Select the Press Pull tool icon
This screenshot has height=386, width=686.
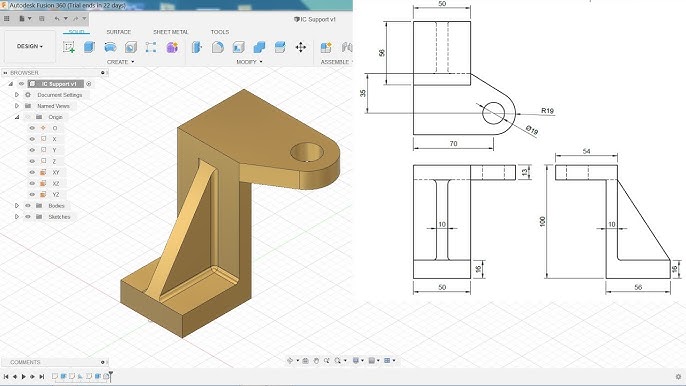(x=197, y=47)
